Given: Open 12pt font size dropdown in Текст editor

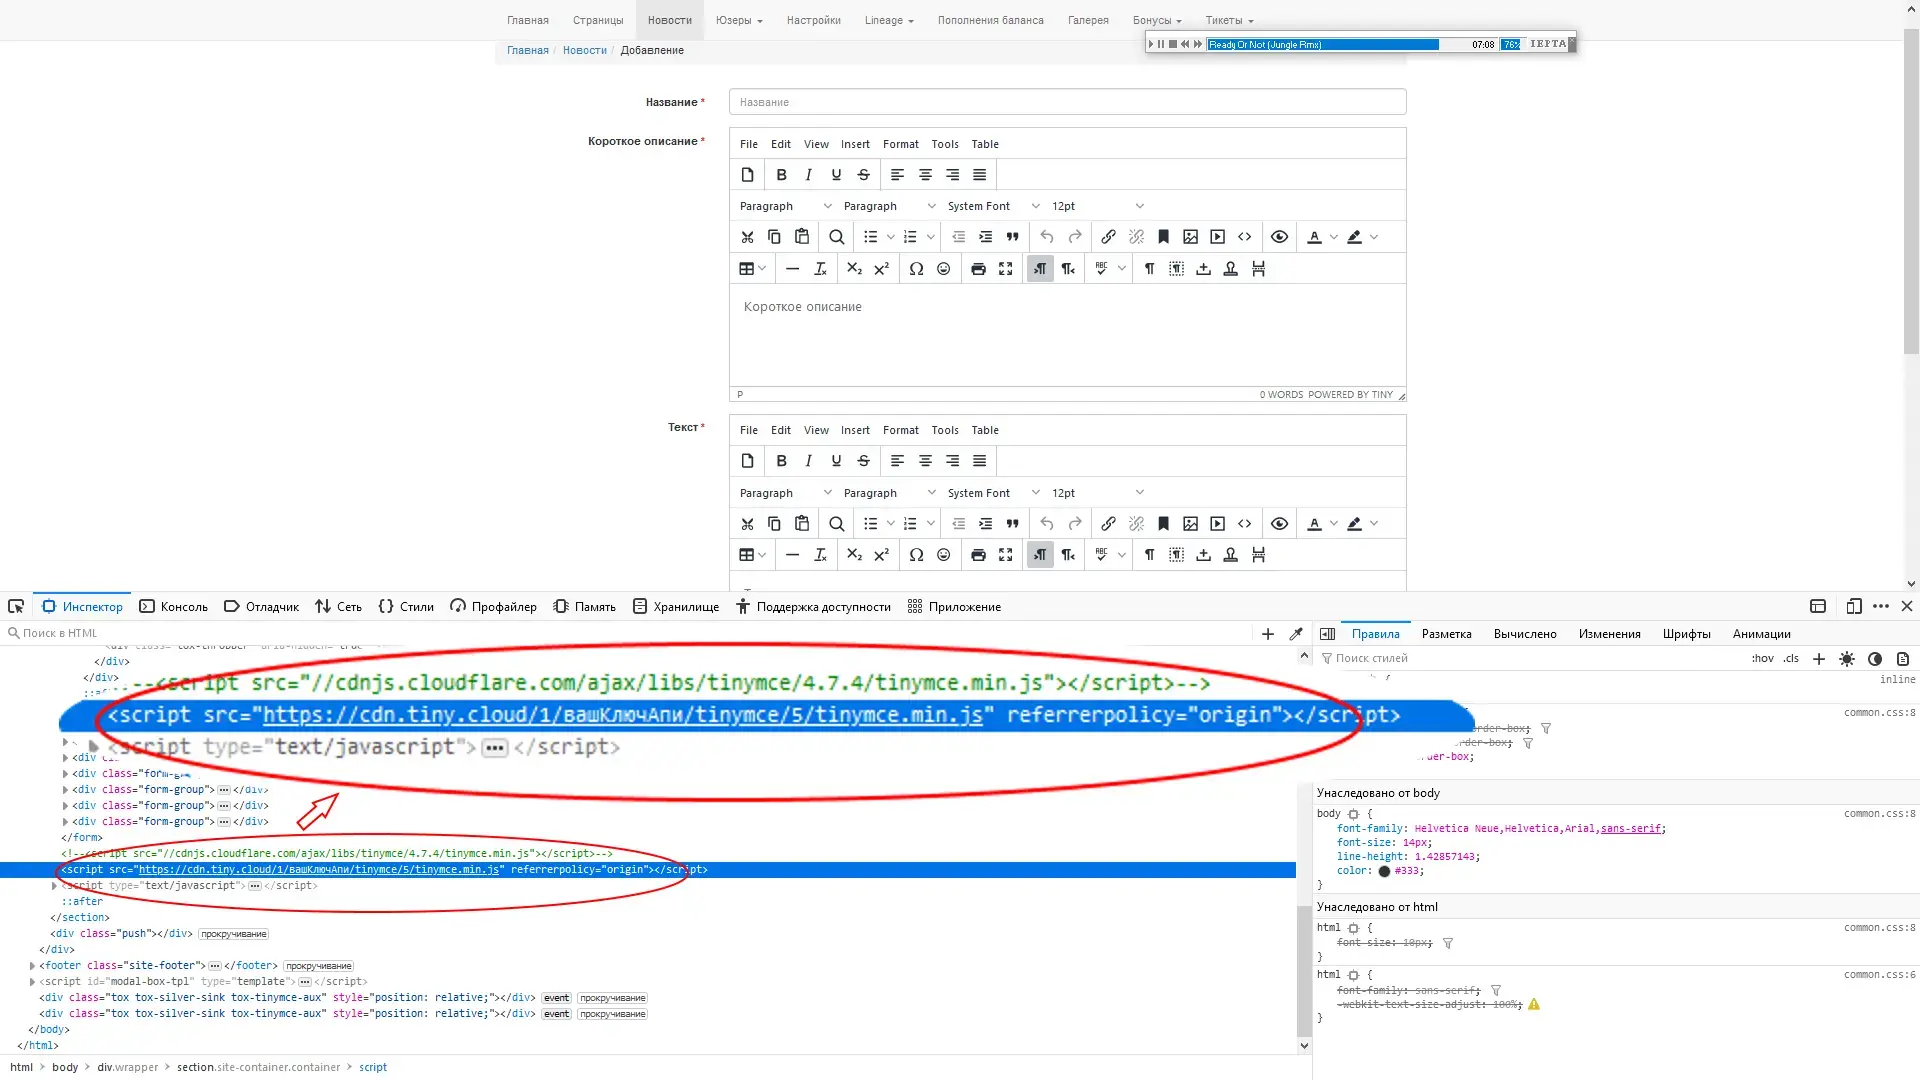Looking at the screenshot, I should click(x=1097, y=493).
